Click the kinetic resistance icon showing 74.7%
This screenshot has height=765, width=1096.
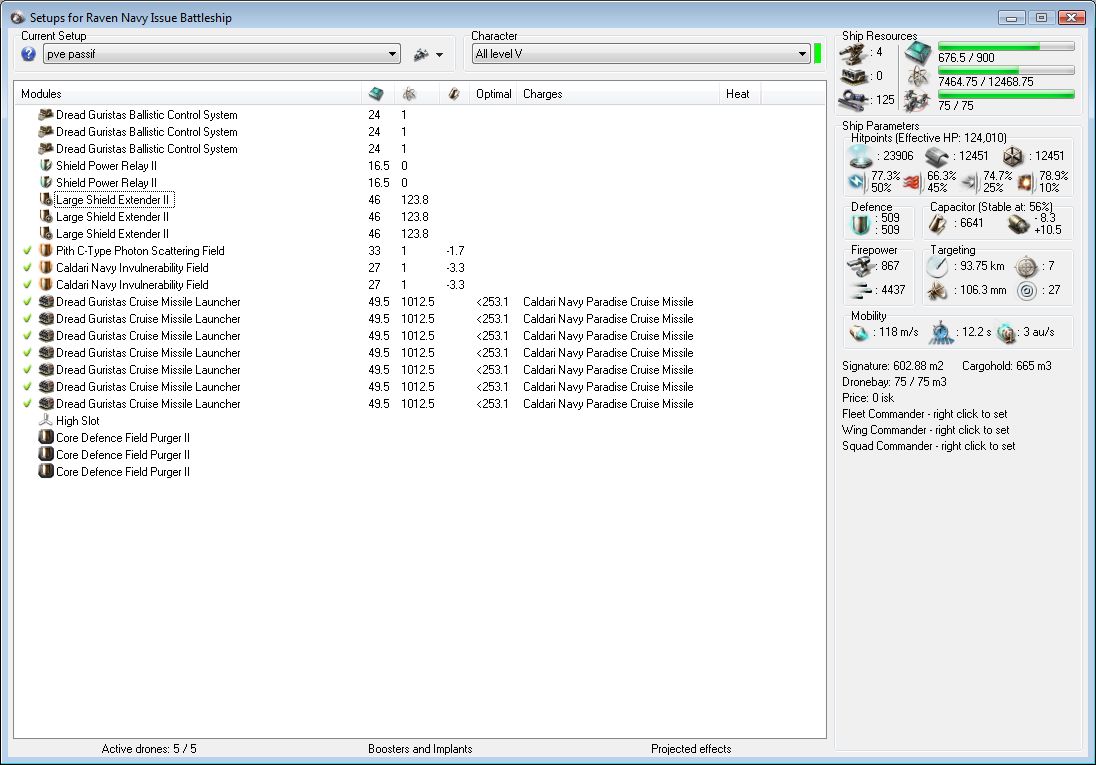coord(969,182)
